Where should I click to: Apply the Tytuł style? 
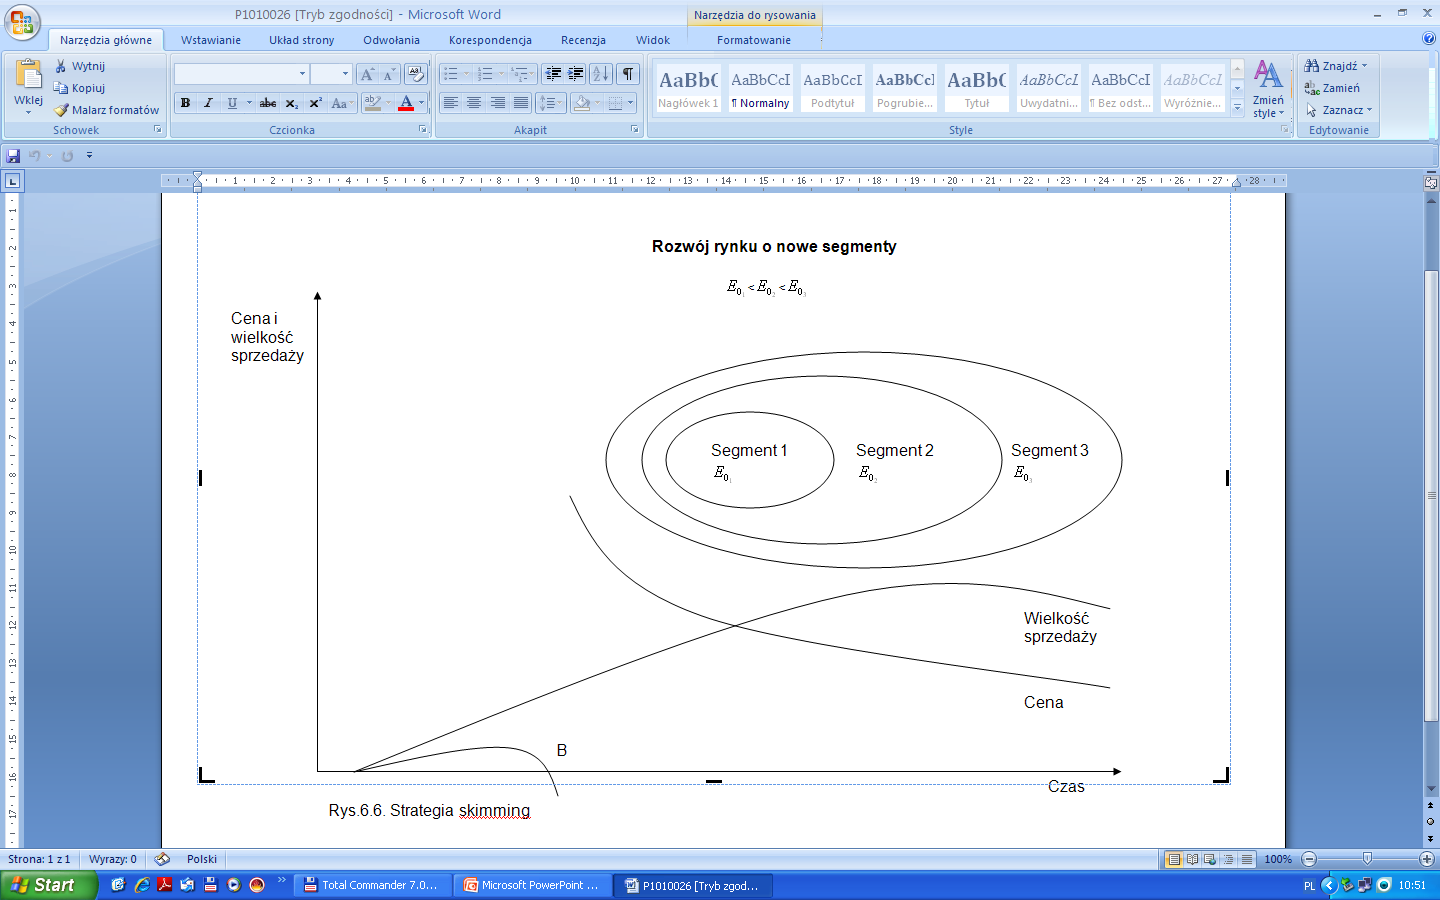point(977,89)
